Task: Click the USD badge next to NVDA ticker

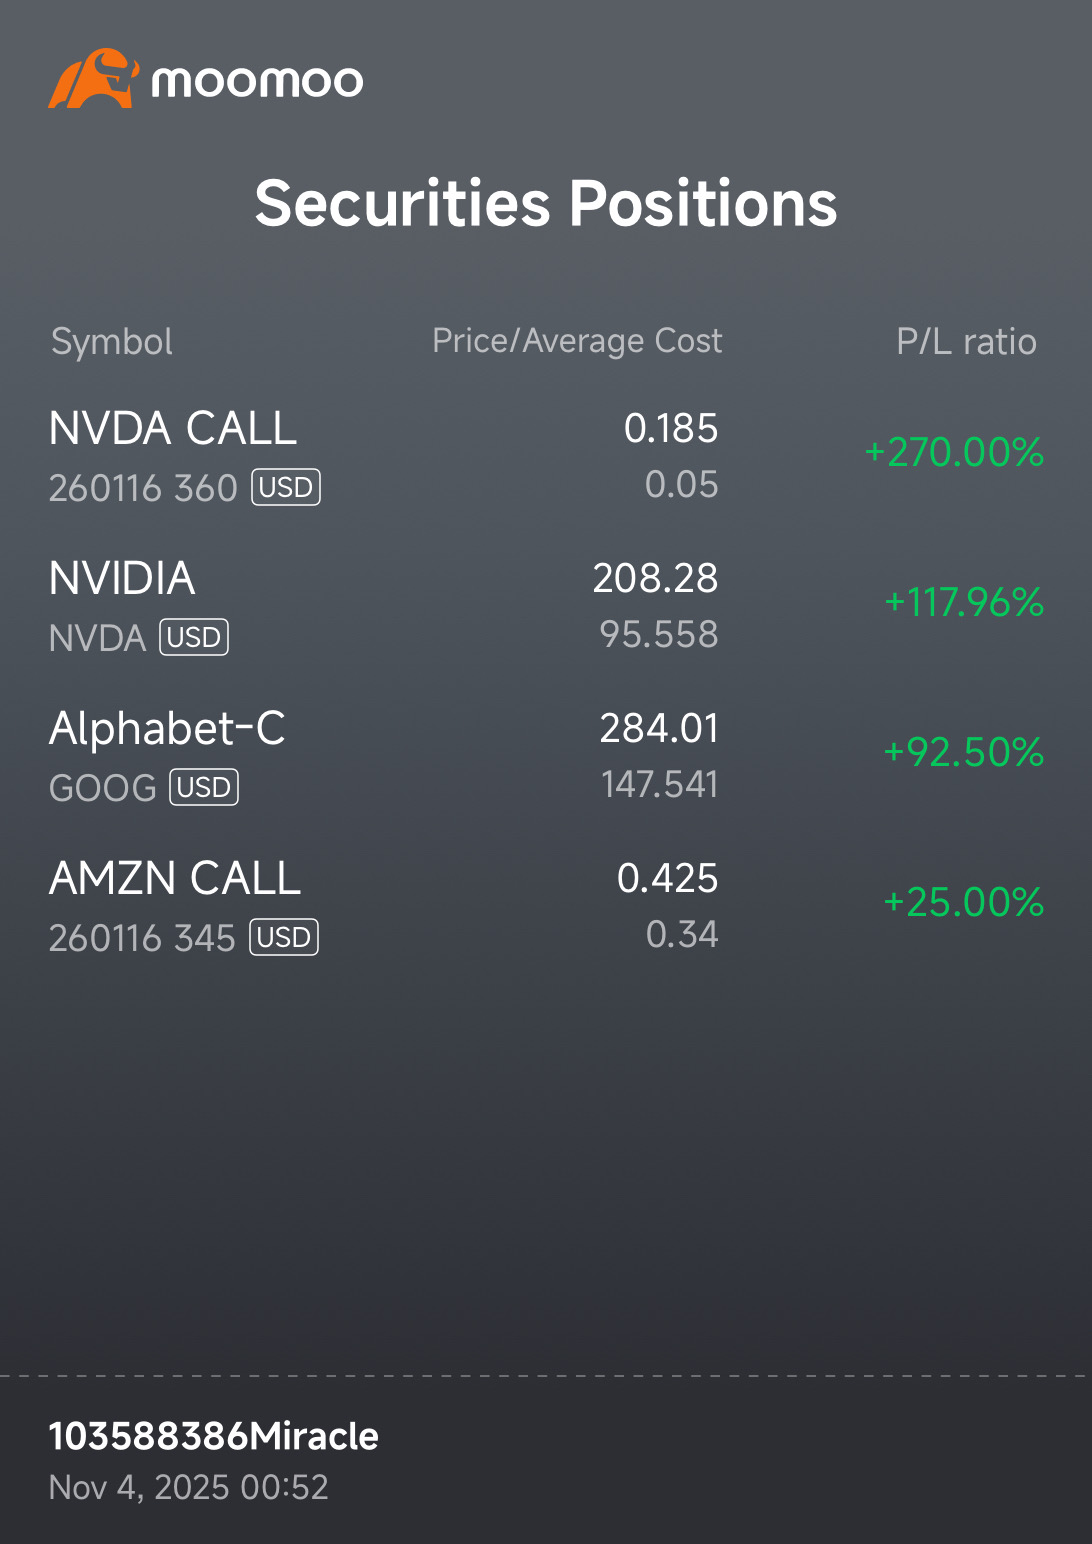Action: 194,638
